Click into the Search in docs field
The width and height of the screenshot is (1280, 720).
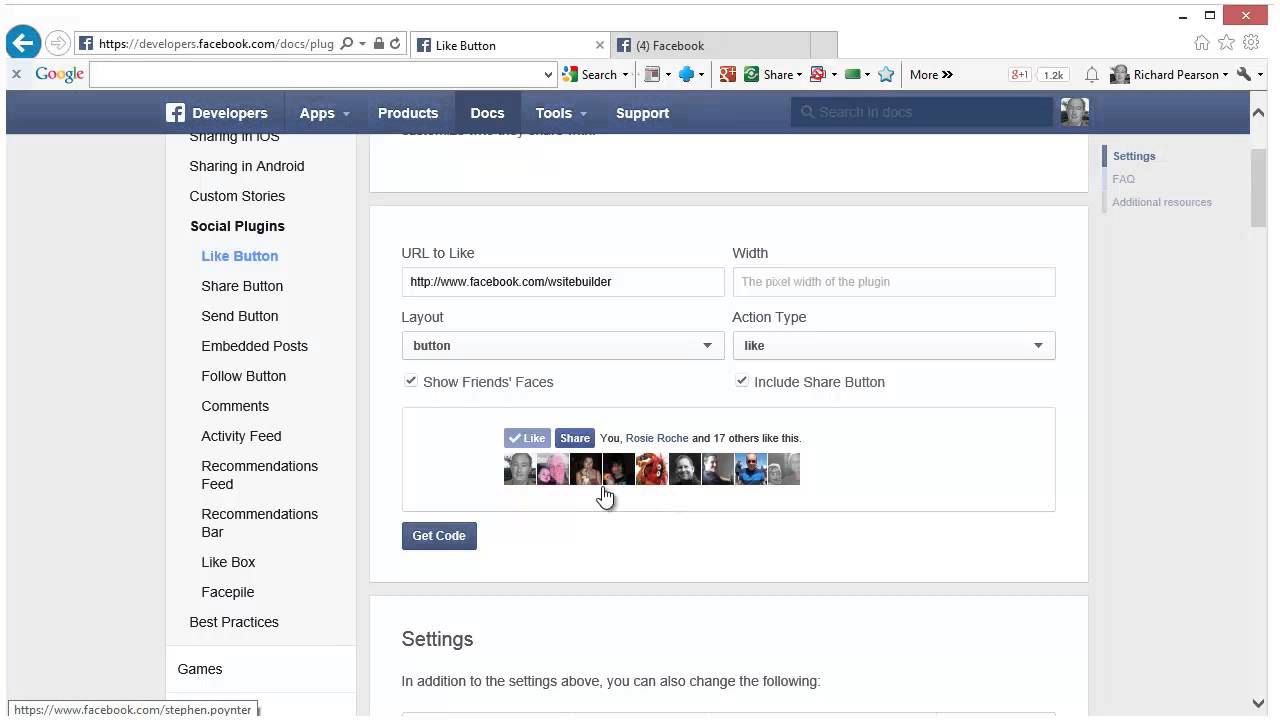click(922, 112)
